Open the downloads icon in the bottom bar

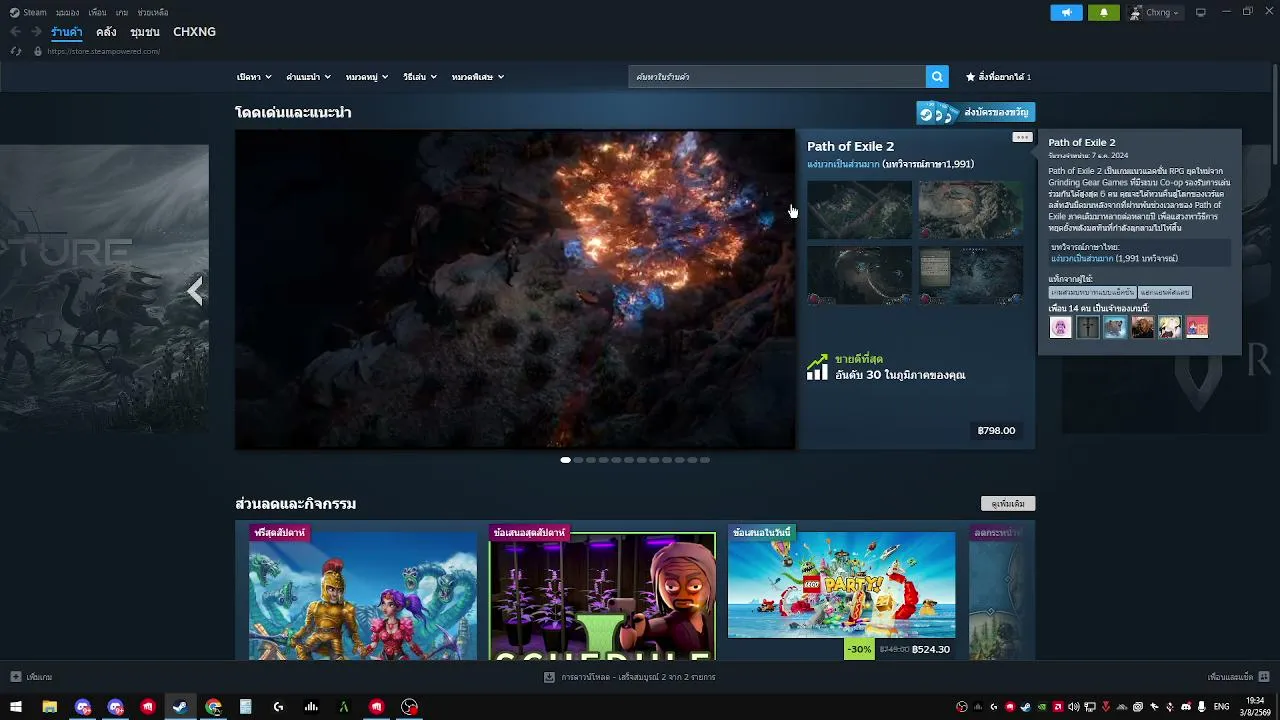point(549,677)
